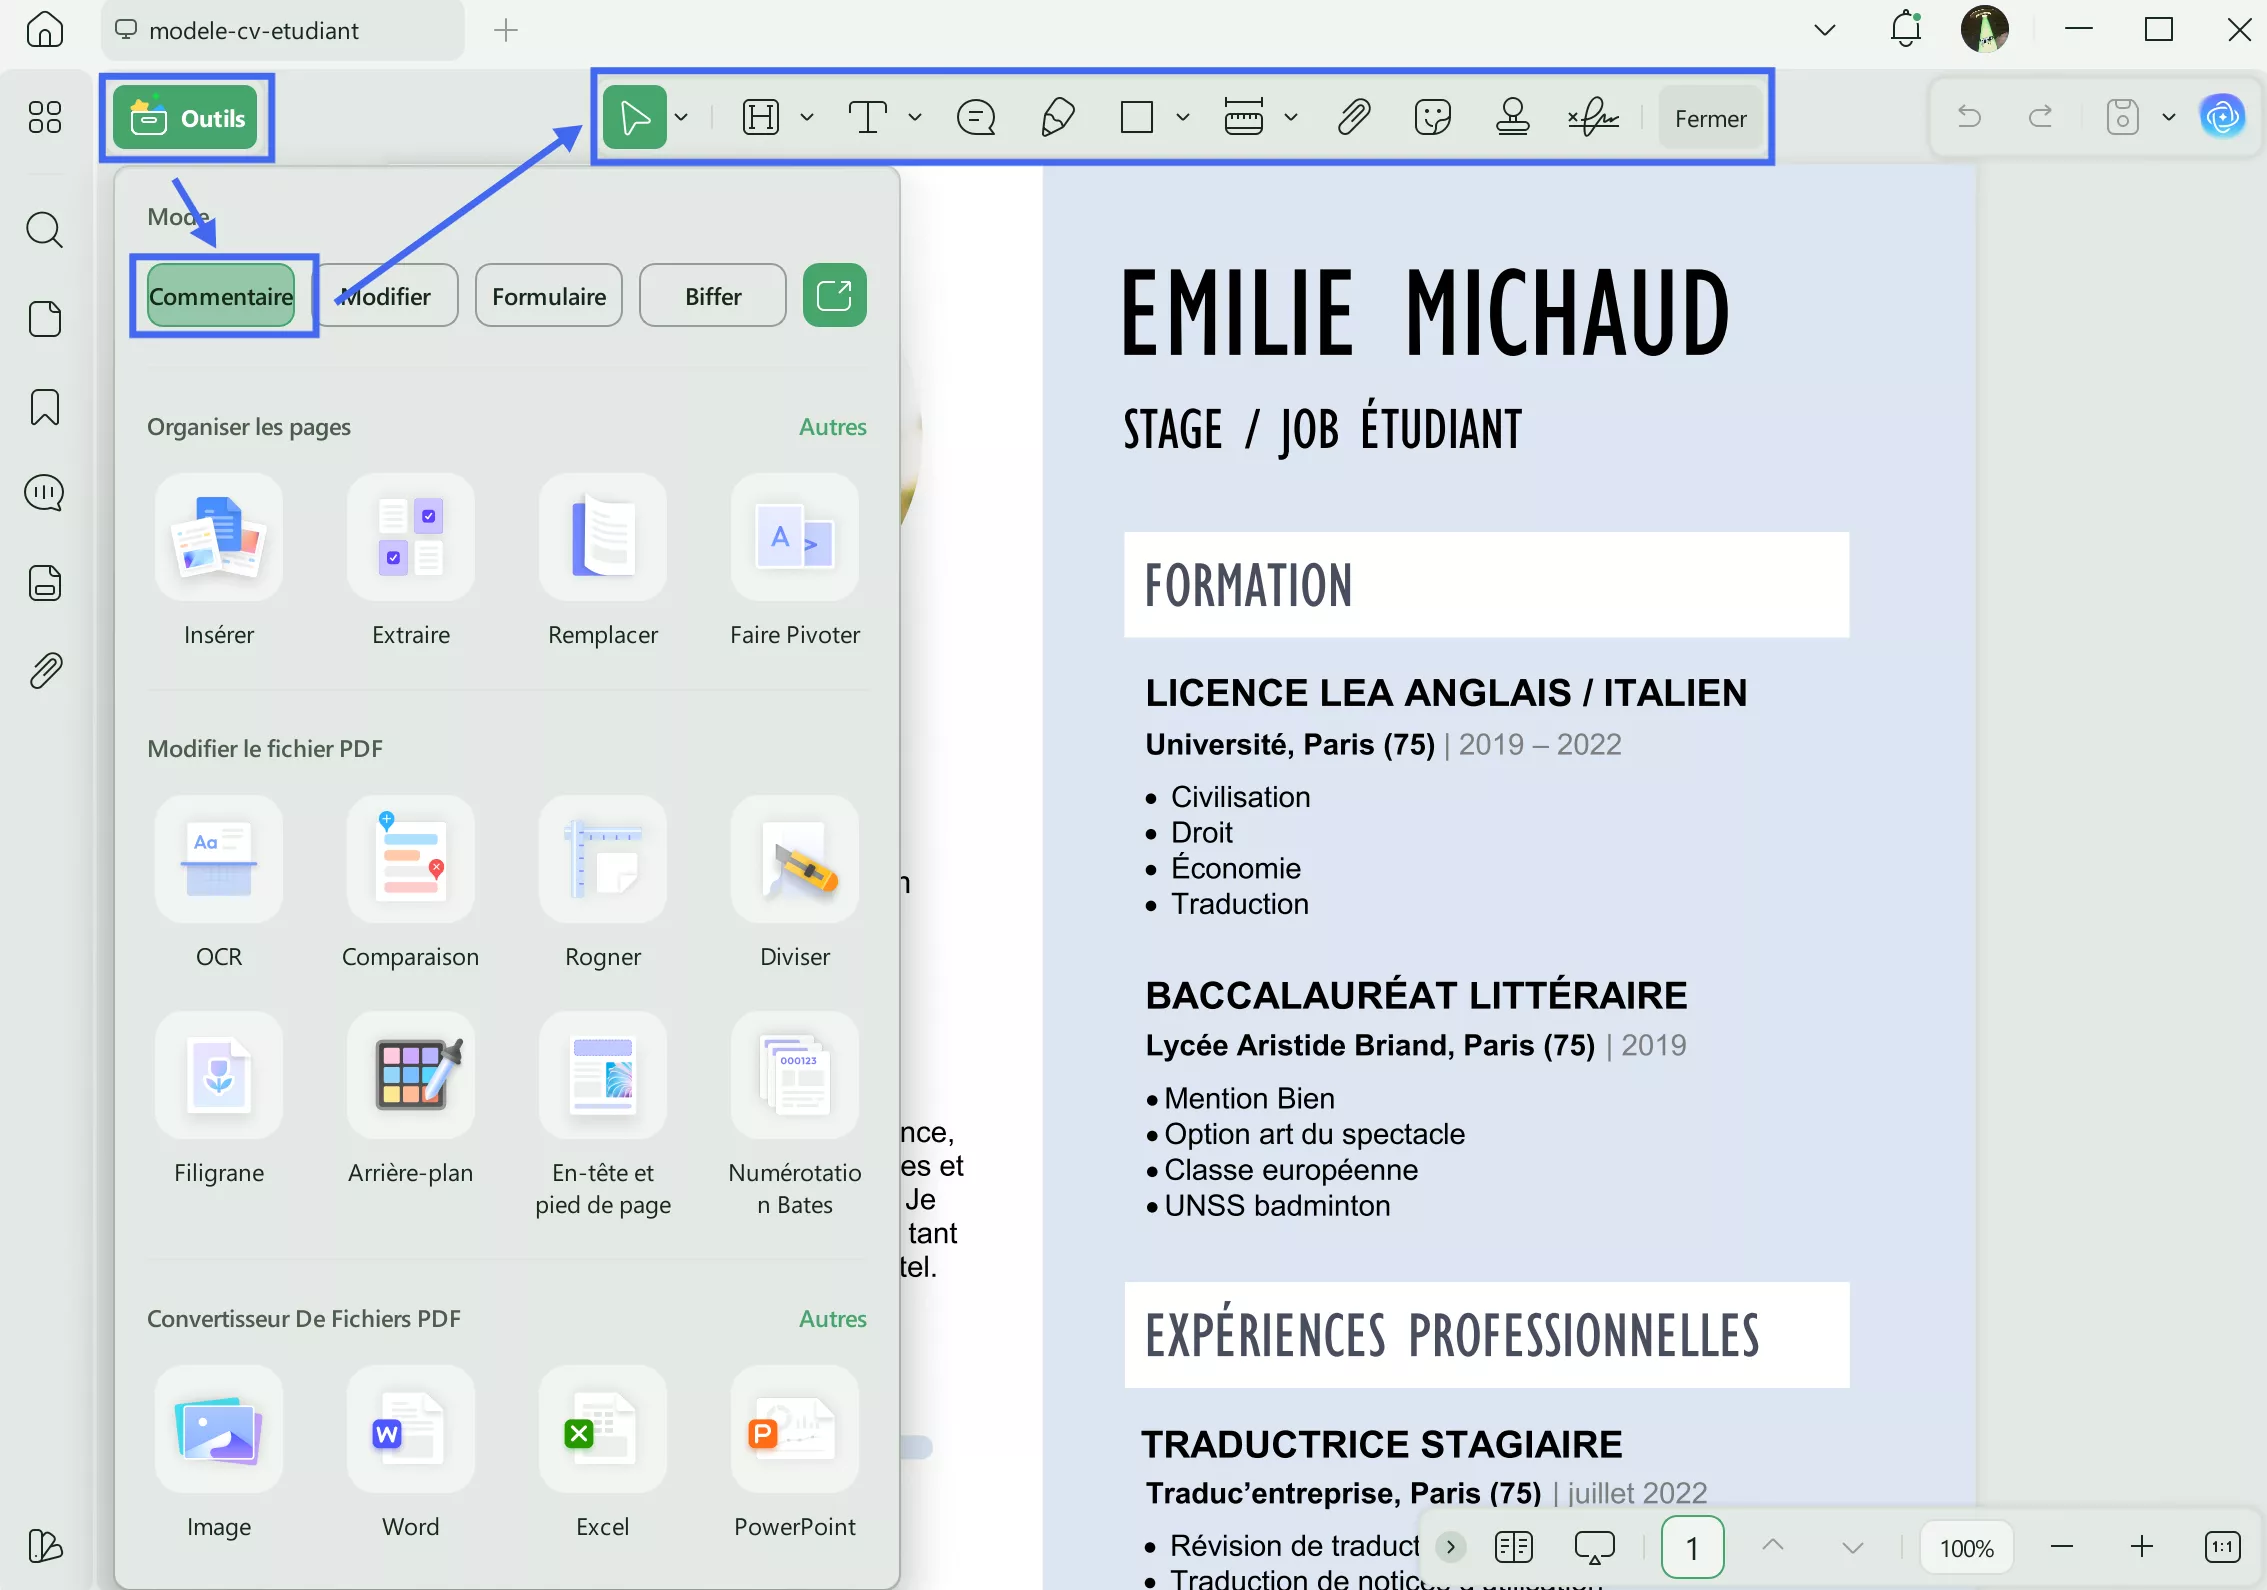Open the modele-cv-etudiant tab
Image resolution: width=2267 pixels, height=1590 pixels.
click(253, 31)
